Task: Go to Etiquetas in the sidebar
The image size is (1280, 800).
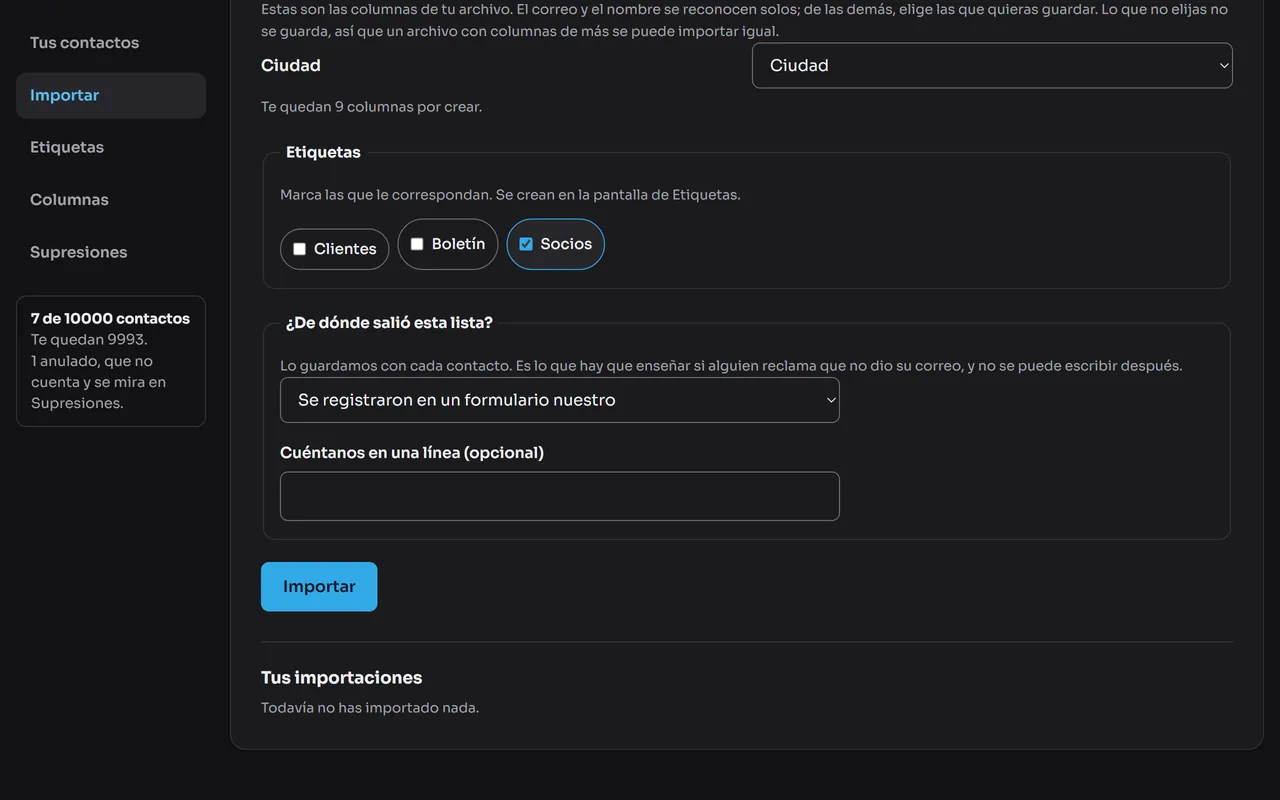Action: tap(67, 147)
